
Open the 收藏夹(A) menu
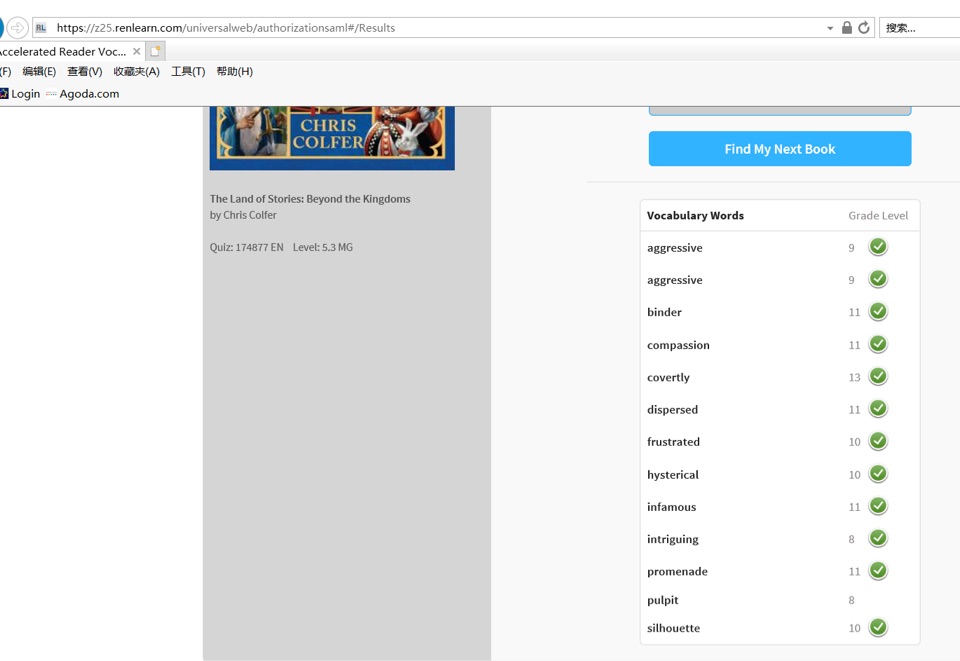[x=137, y=72]
